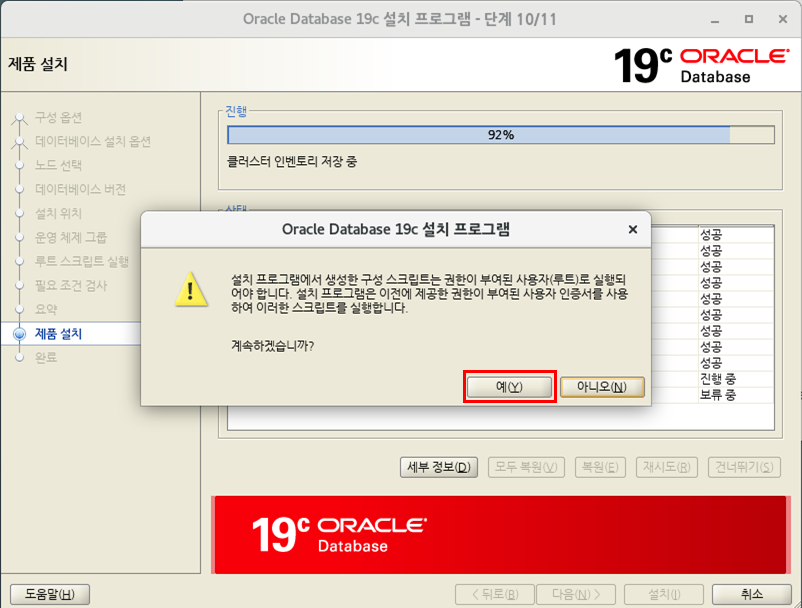The image size is (802, 608).
Task: Maximize the installer window
Action: 749,19
